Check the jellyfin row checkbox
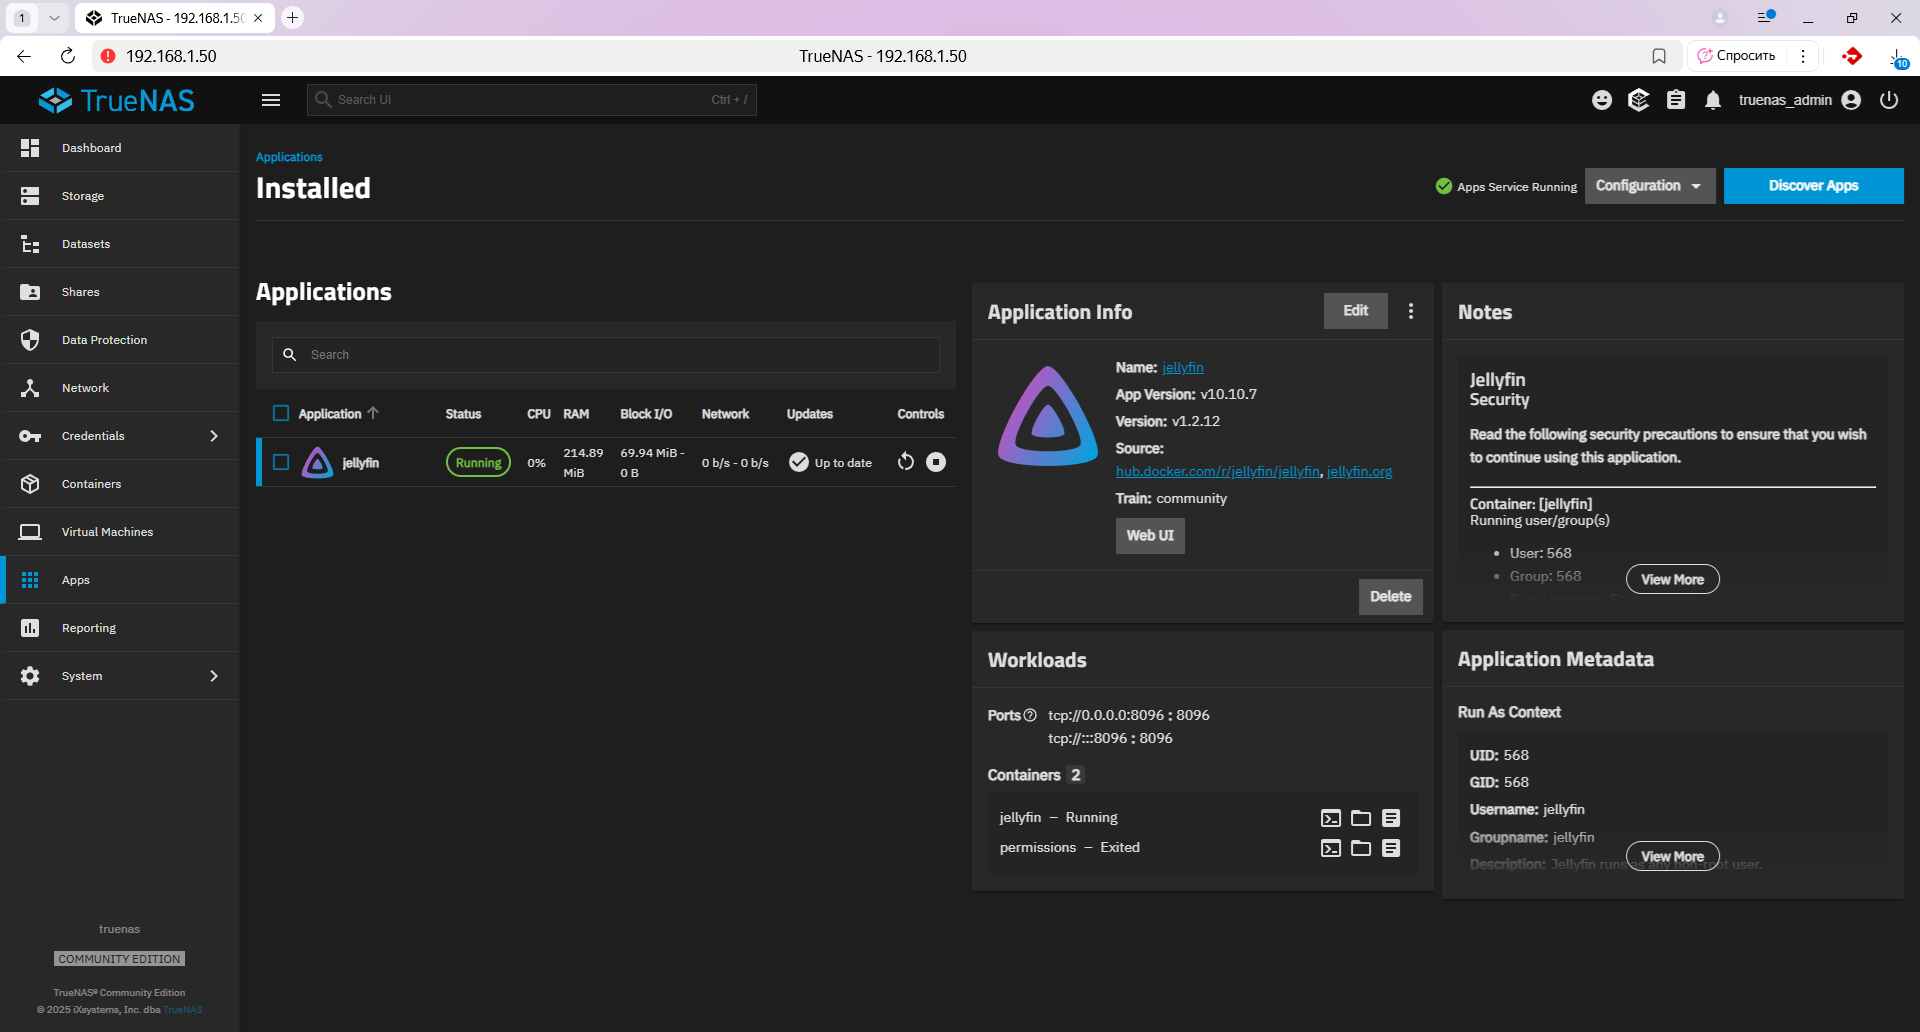 coord(281,462)
